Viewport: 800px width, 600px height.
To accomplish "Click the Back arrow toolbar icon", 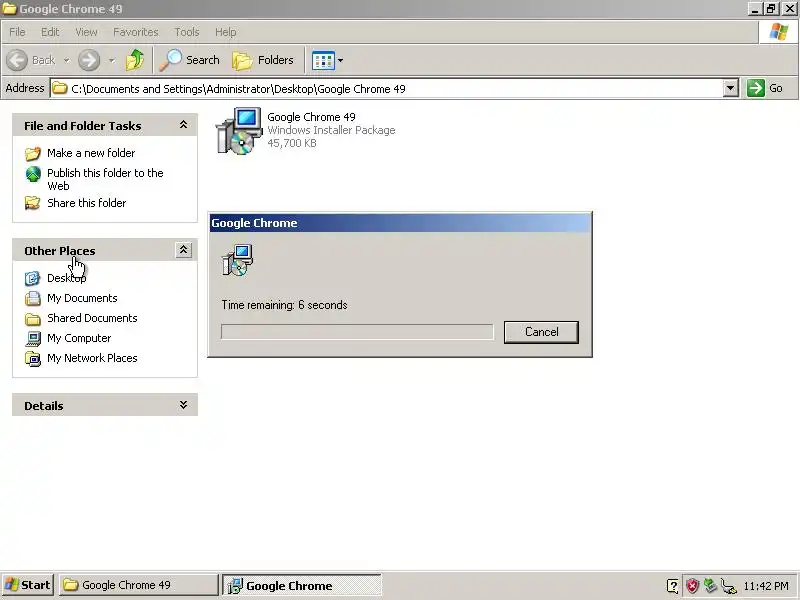I will coord(17,60).
